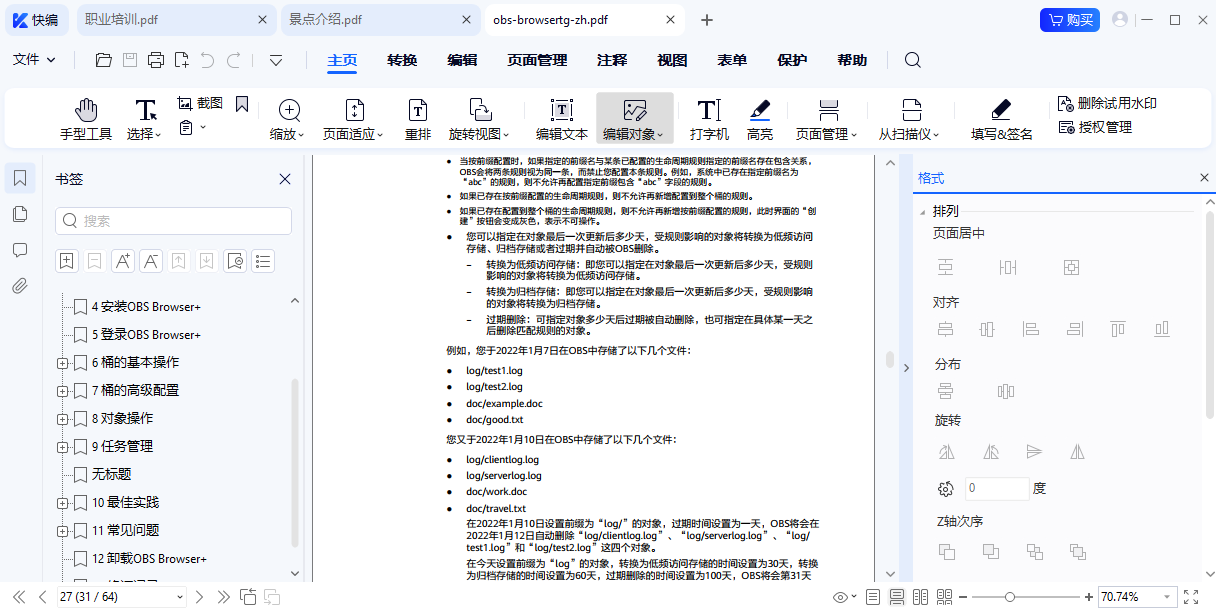Image resolution: width=1216 pixels, height=608 pixels.
Task: Click the zoom slider handle
Action: [1010, 597]
